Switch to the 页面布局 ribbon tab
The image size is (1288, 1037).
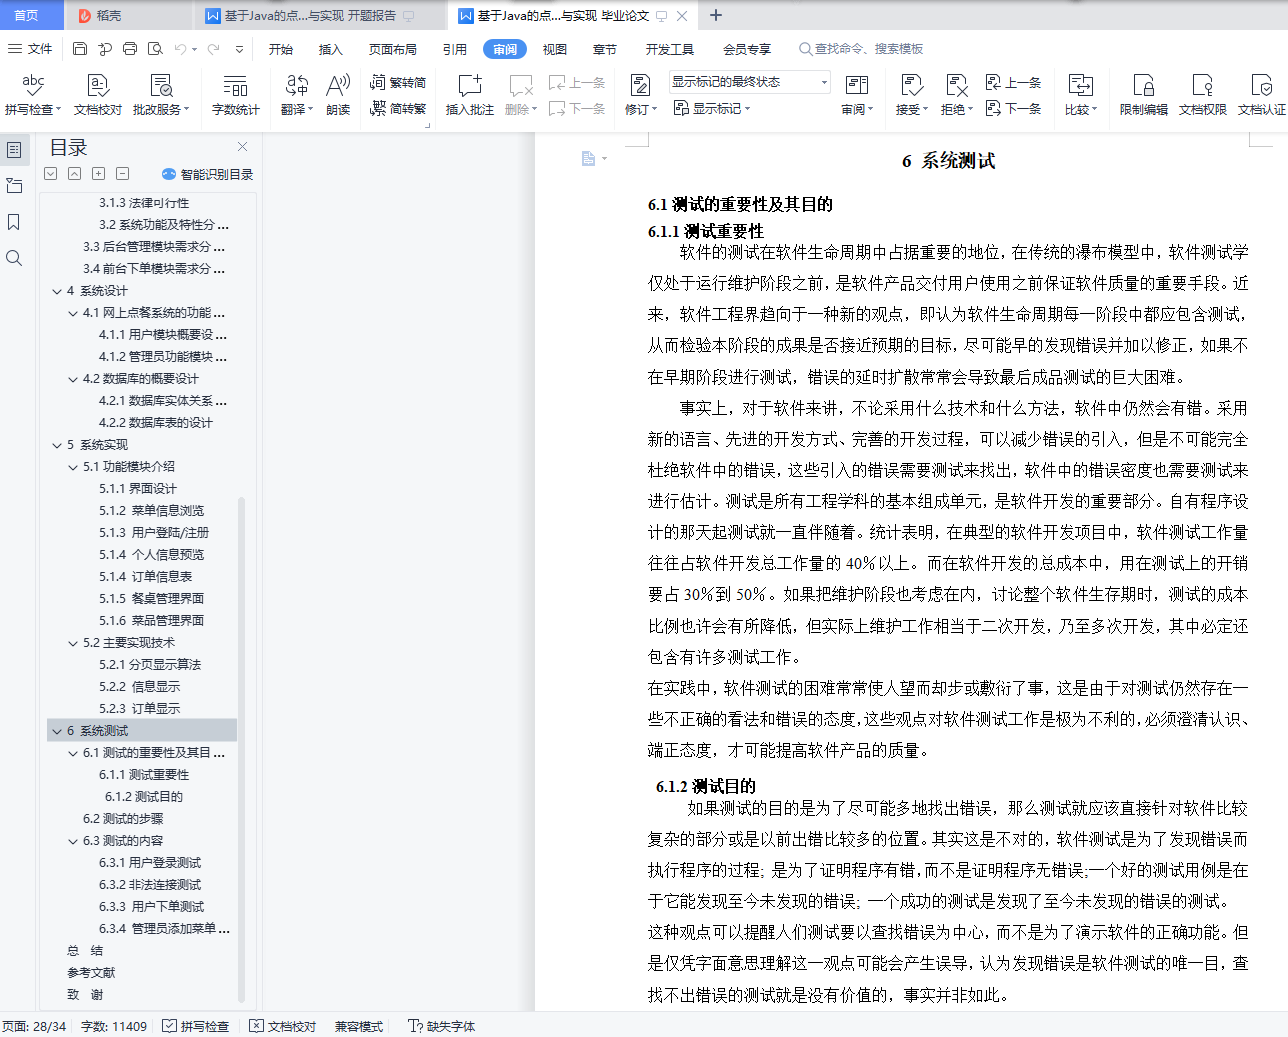(x=392, y=49)
